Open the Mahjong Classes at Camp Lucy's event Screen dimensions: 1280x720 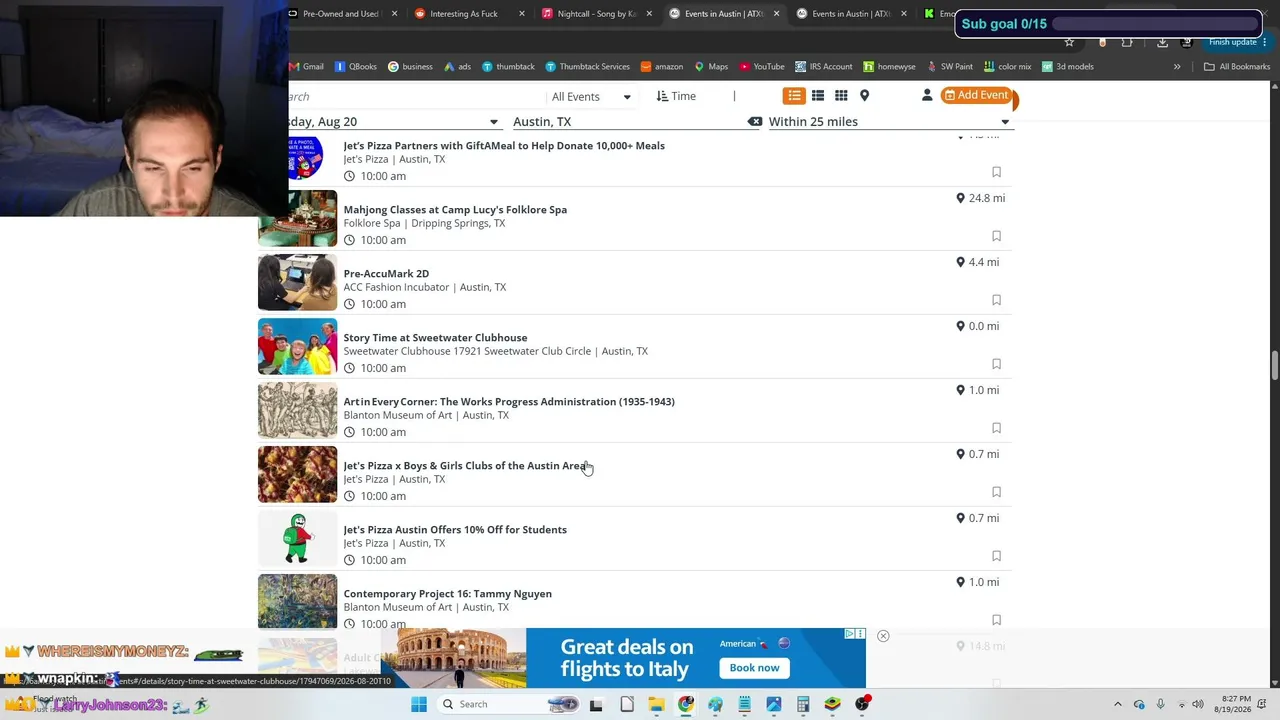pyautogui.click(x=455, y=210)
